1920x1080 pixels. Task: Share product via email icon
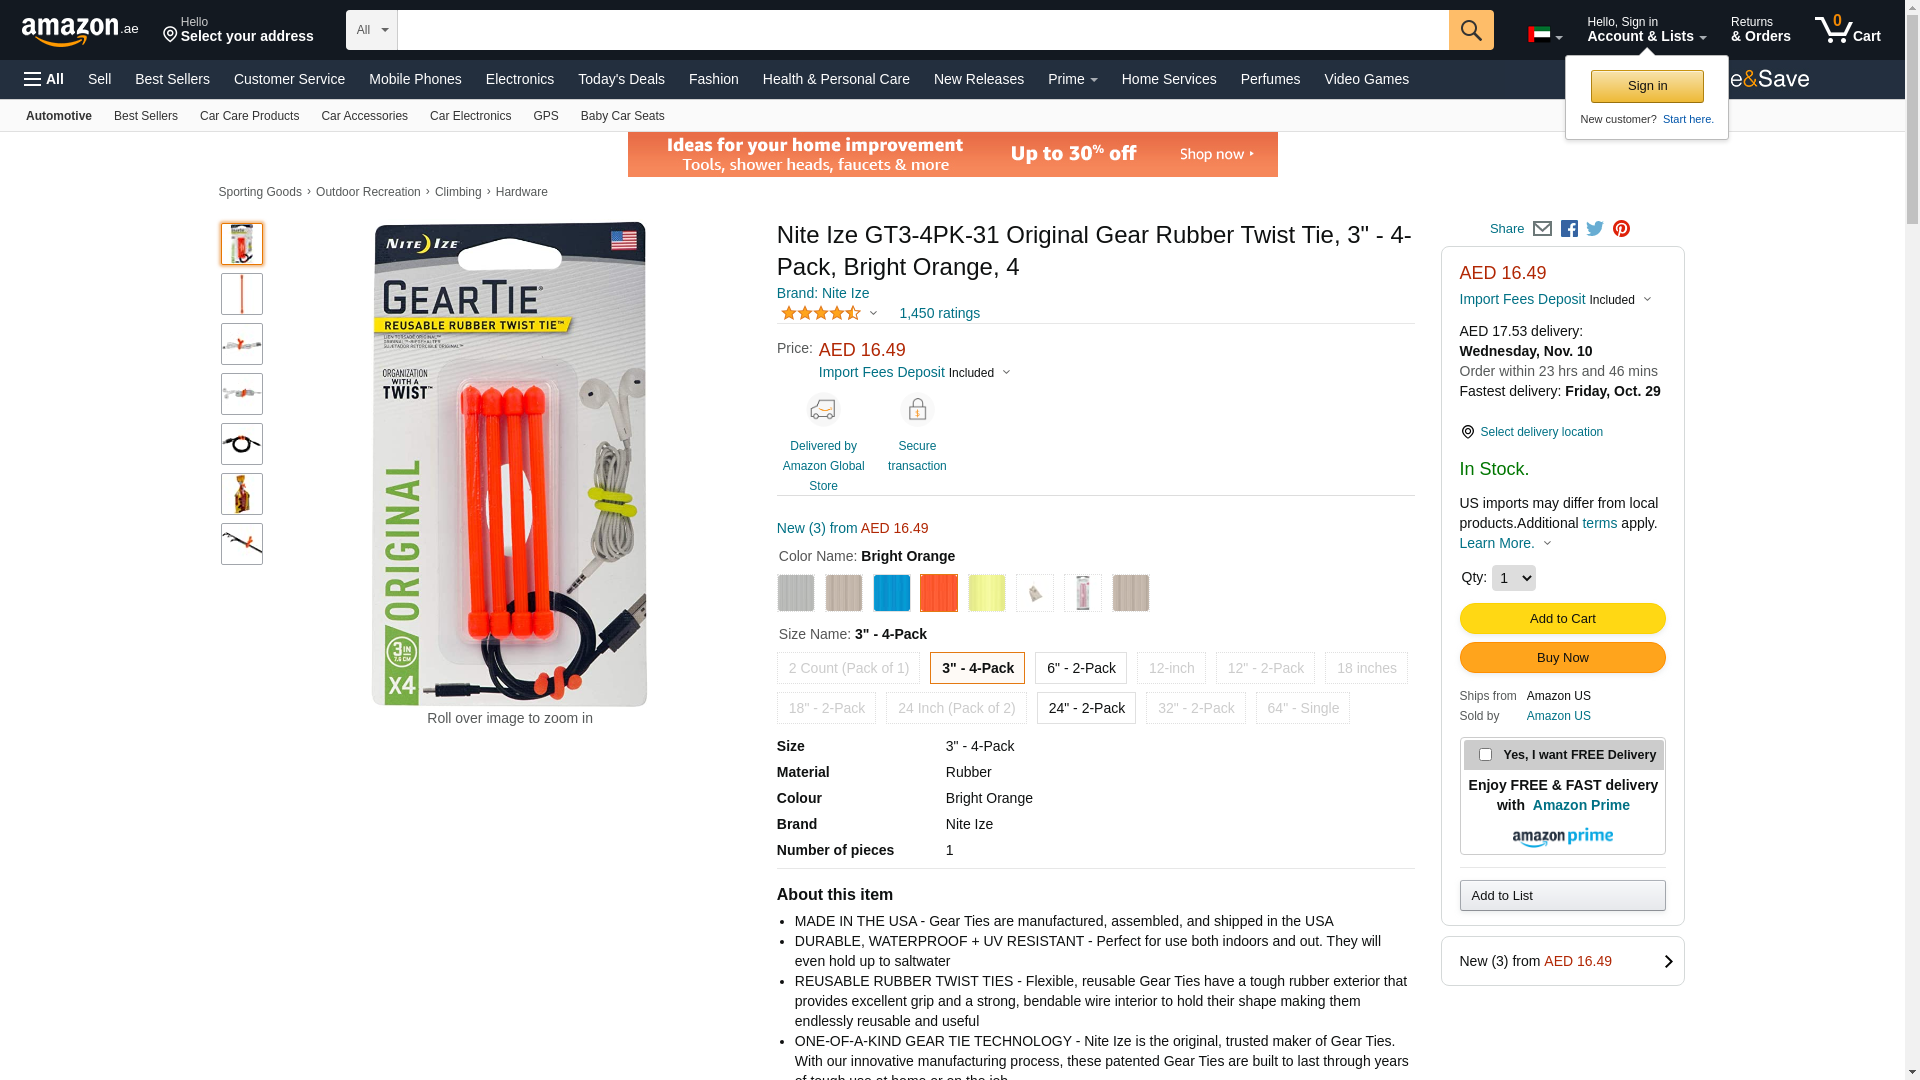[x=1542, y=229]
